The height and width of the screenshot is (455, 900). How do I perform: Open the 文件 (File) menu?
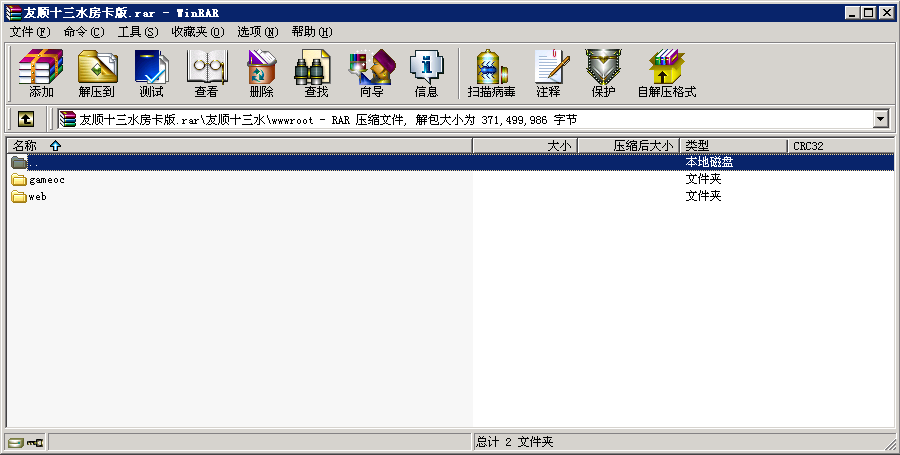pos(29,32)
